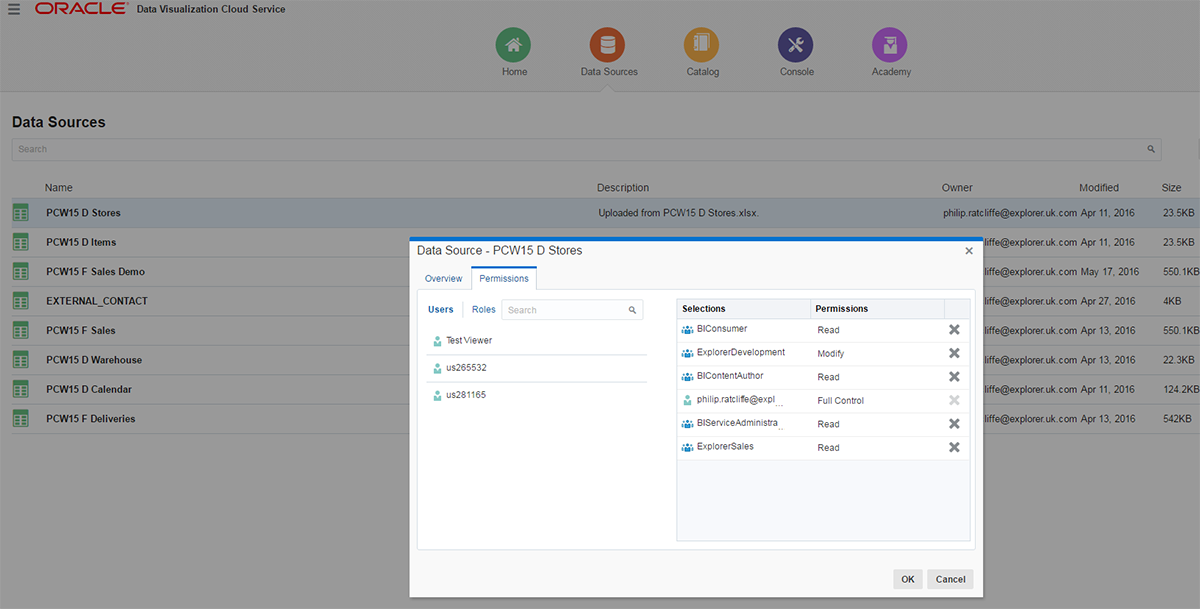Open the PCW15 F Sales Demo data source
The height and width of the screenshot is (609, 1200).
pos(95,272)
